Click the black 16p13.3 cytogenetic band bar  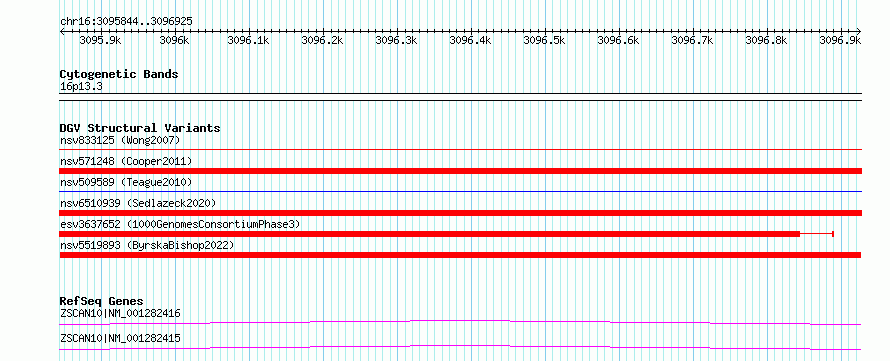(x=460, y=97)
